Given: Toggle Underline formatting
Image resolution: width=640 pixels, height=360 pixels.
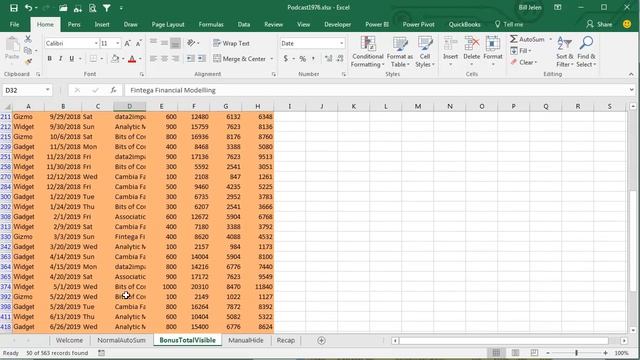Looking at the screenshot, I should click(x=71, y=59).
